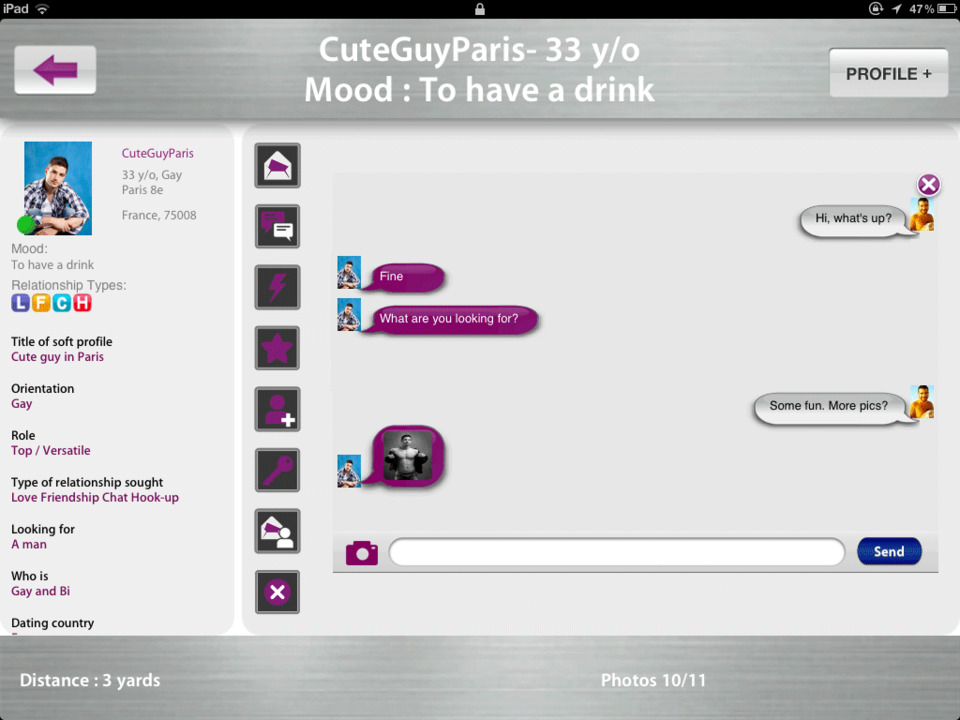Open the PROFILE + button
The height and width of the screenshot is (720, 960).
[888, 73]
